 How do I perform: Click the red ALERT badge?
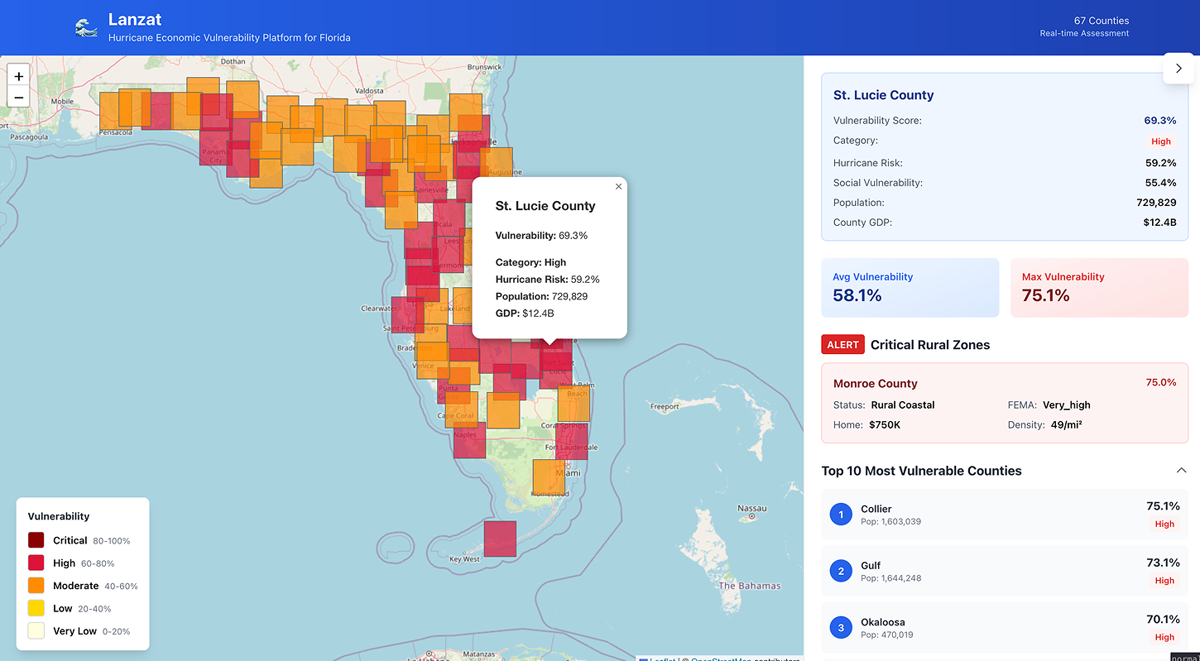[842, 345]
